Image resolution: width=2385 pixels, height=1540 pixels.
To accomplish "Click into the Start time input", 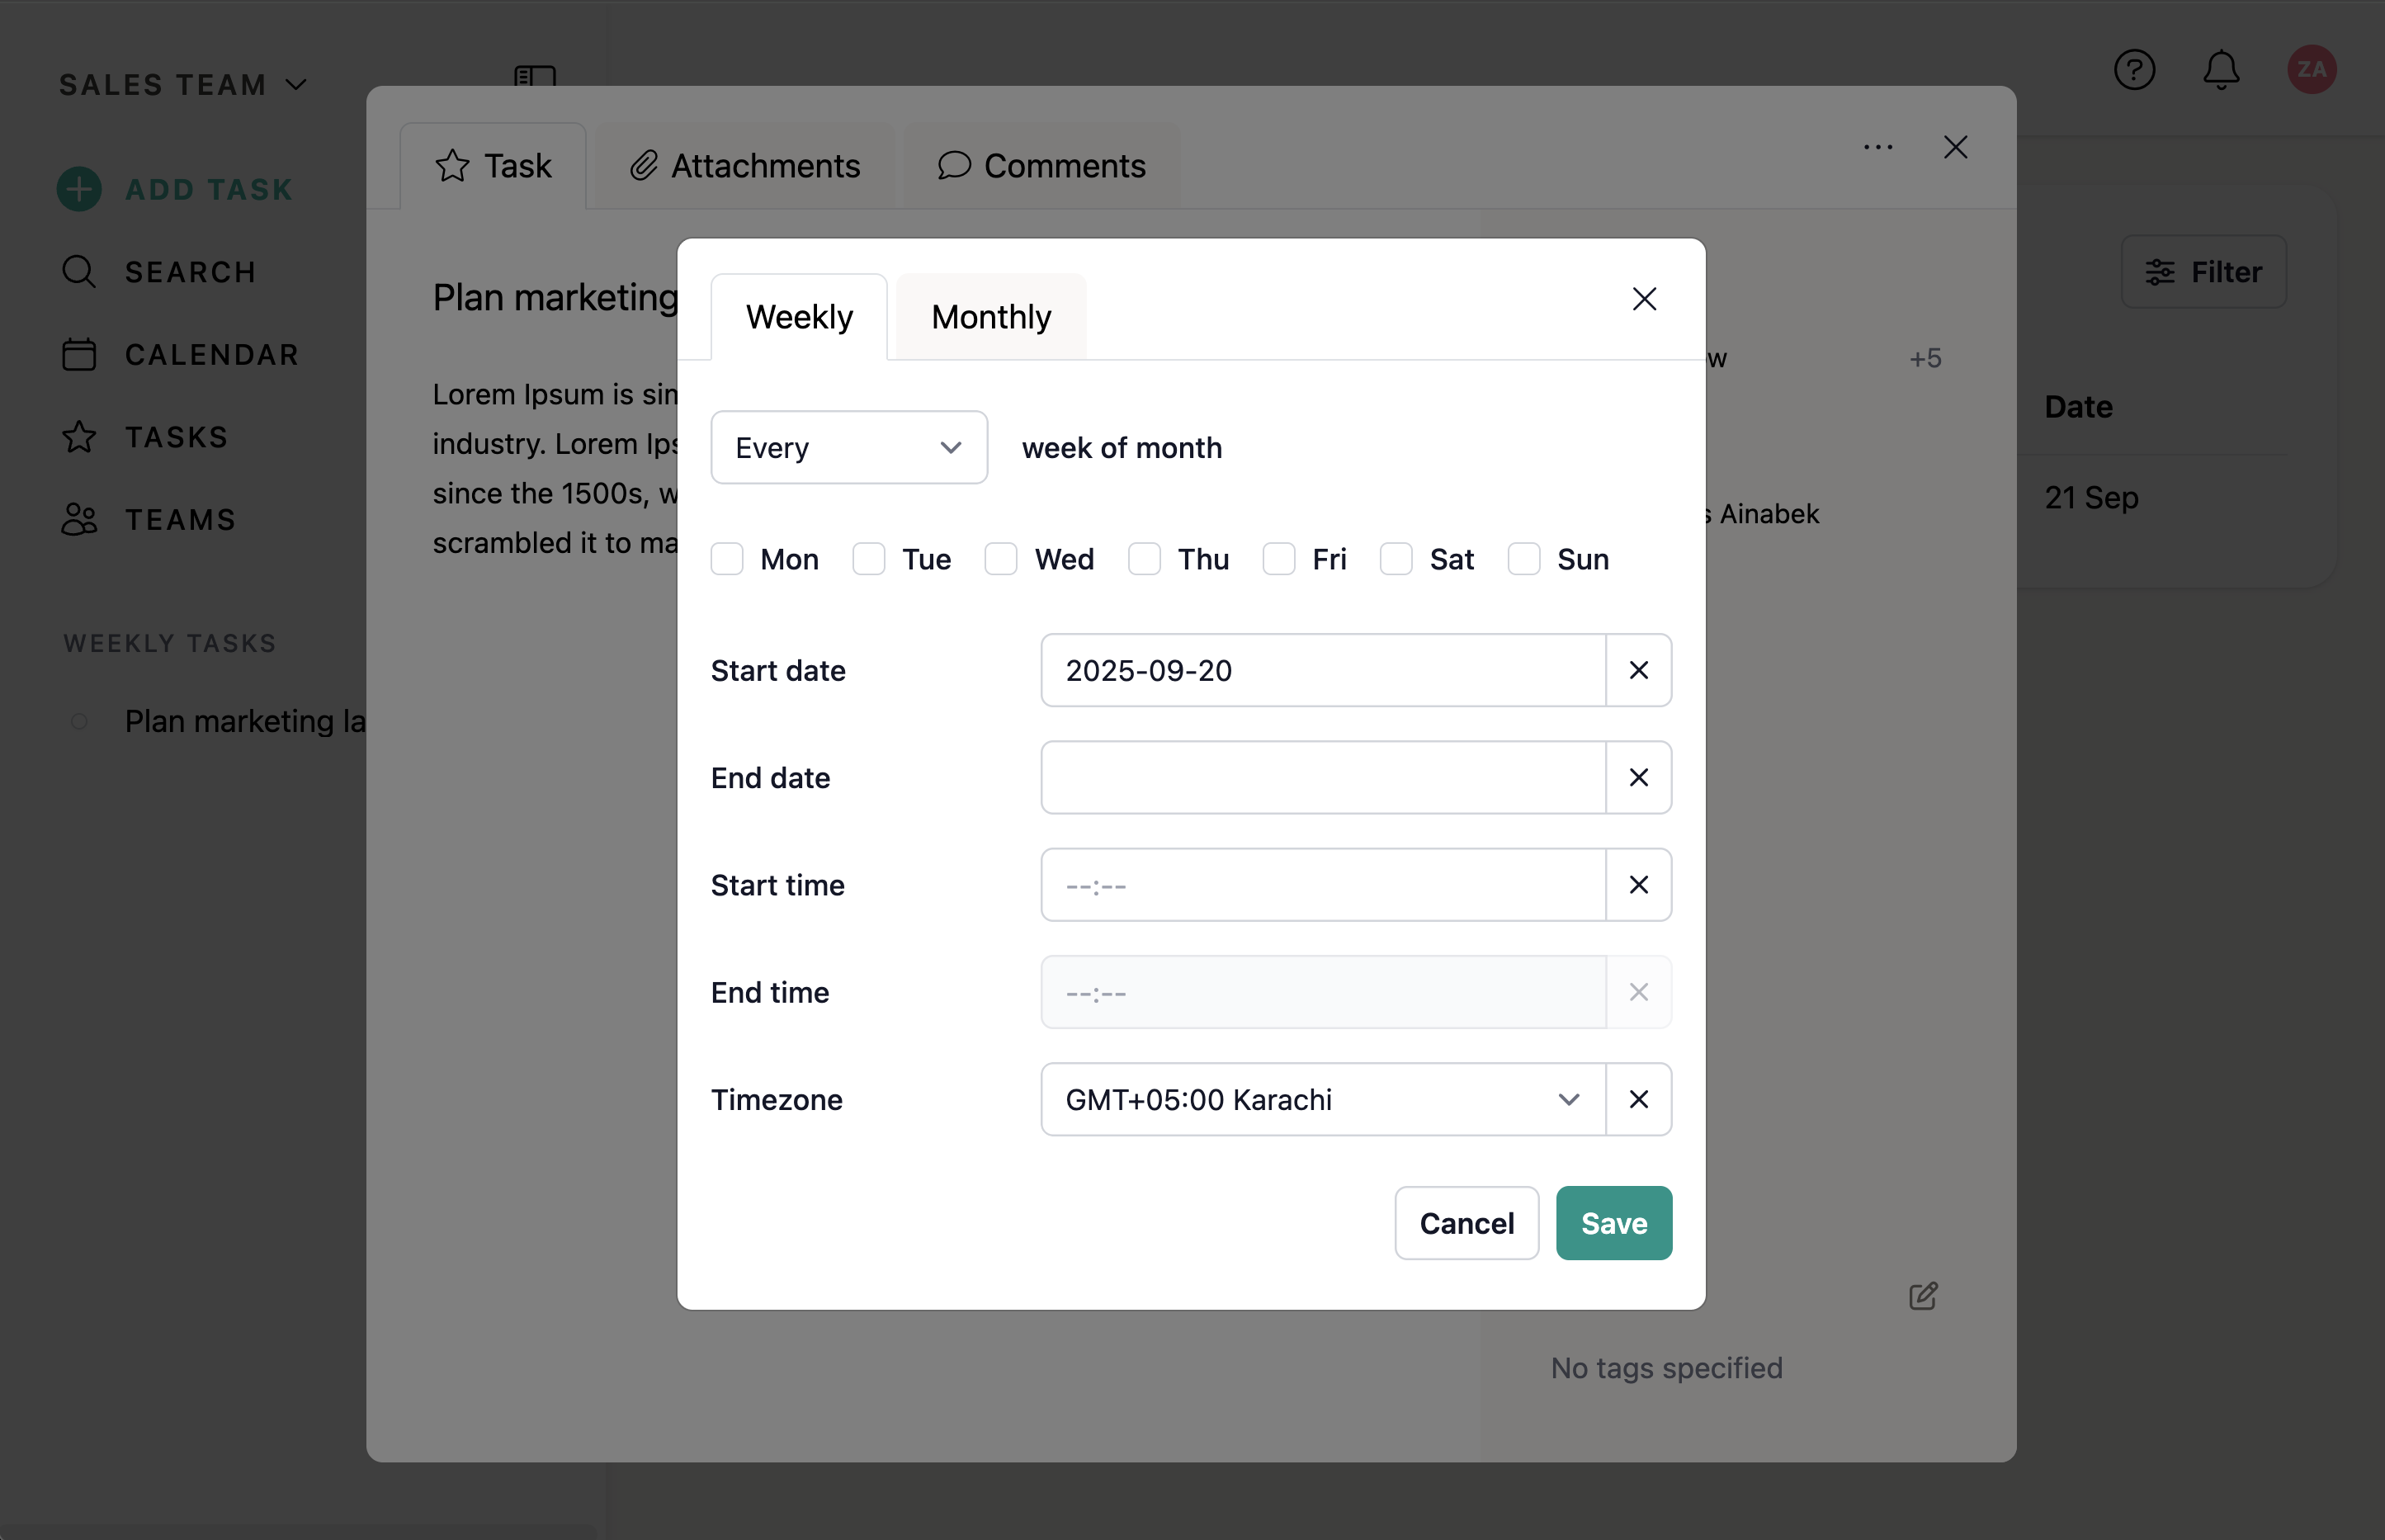I will pos(1322,885).
